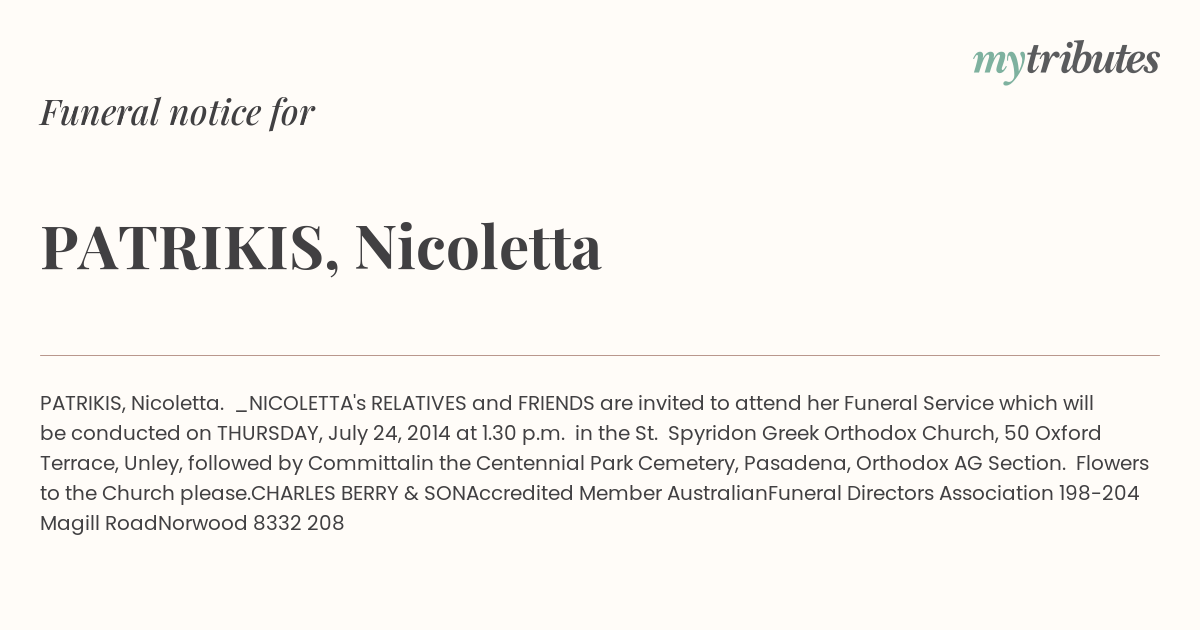Click the mytributes logo

point(1066,61)
